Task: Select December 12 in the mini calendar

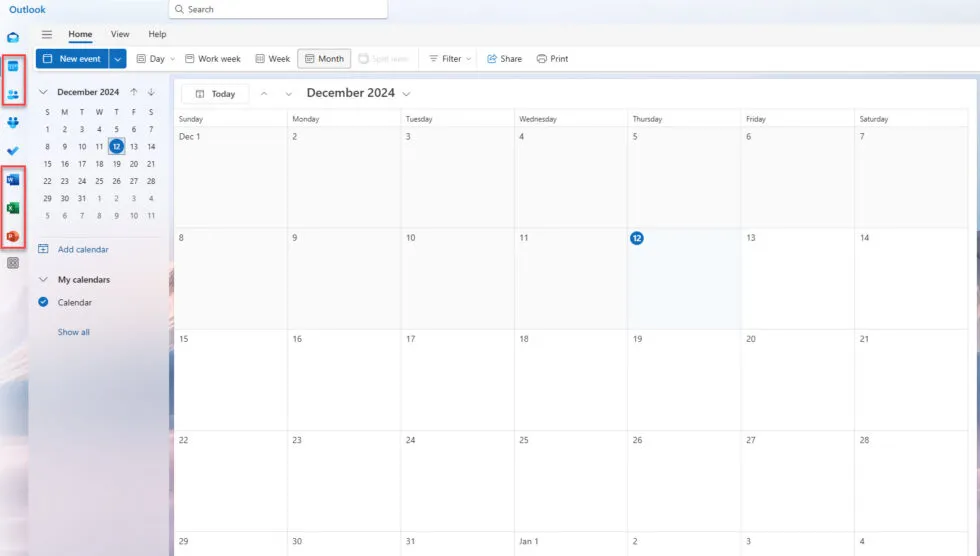Action: coord(116,146)
